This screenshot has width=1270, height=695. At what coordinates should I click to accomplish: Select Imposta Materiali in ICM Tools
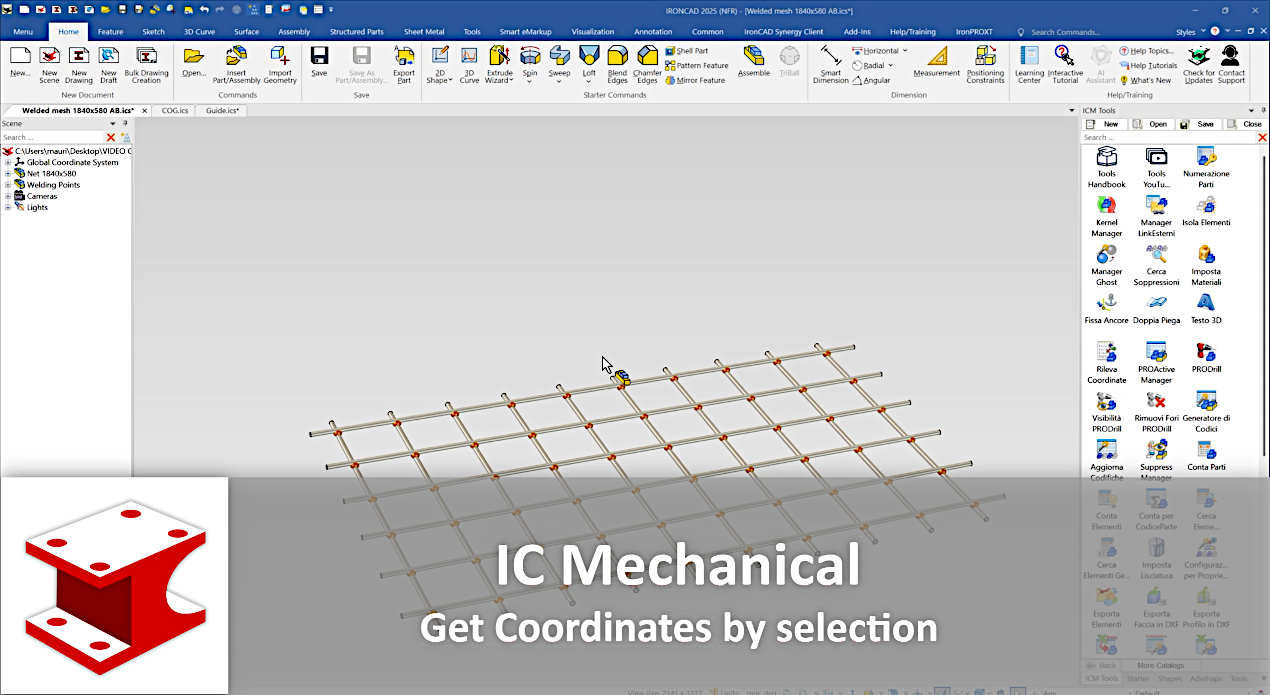click(x=1204, y=262)
